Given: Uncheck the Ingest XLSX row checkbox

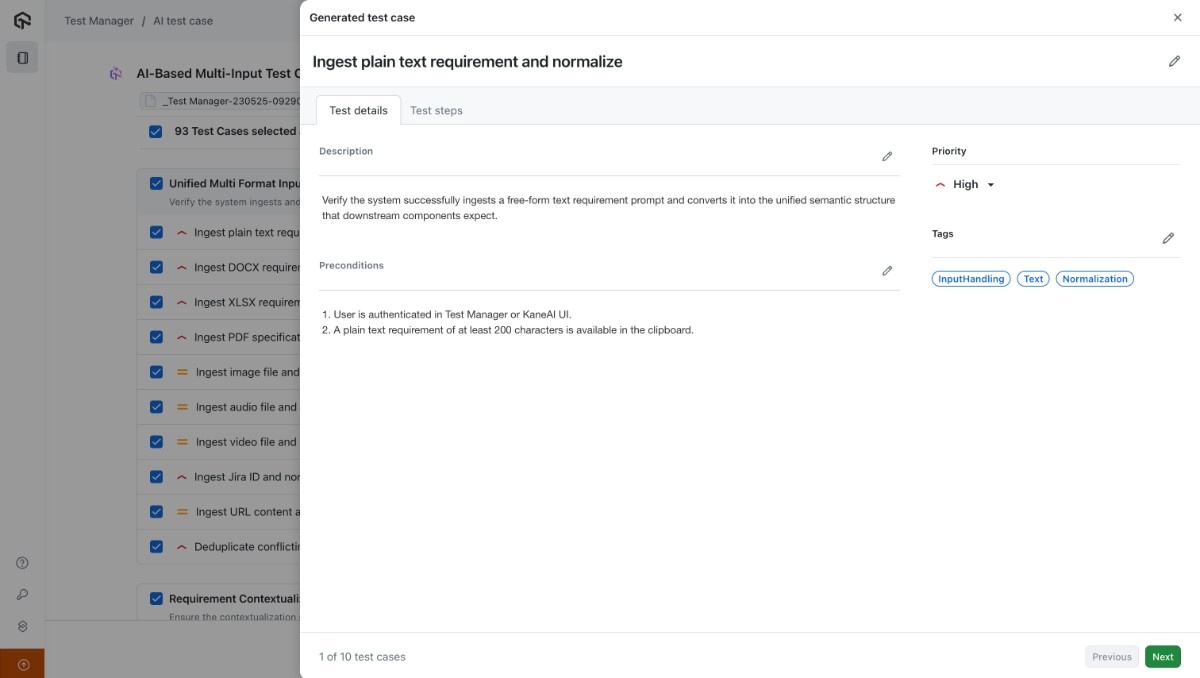Looking at the screenshot, I should (x=156, y=302).
